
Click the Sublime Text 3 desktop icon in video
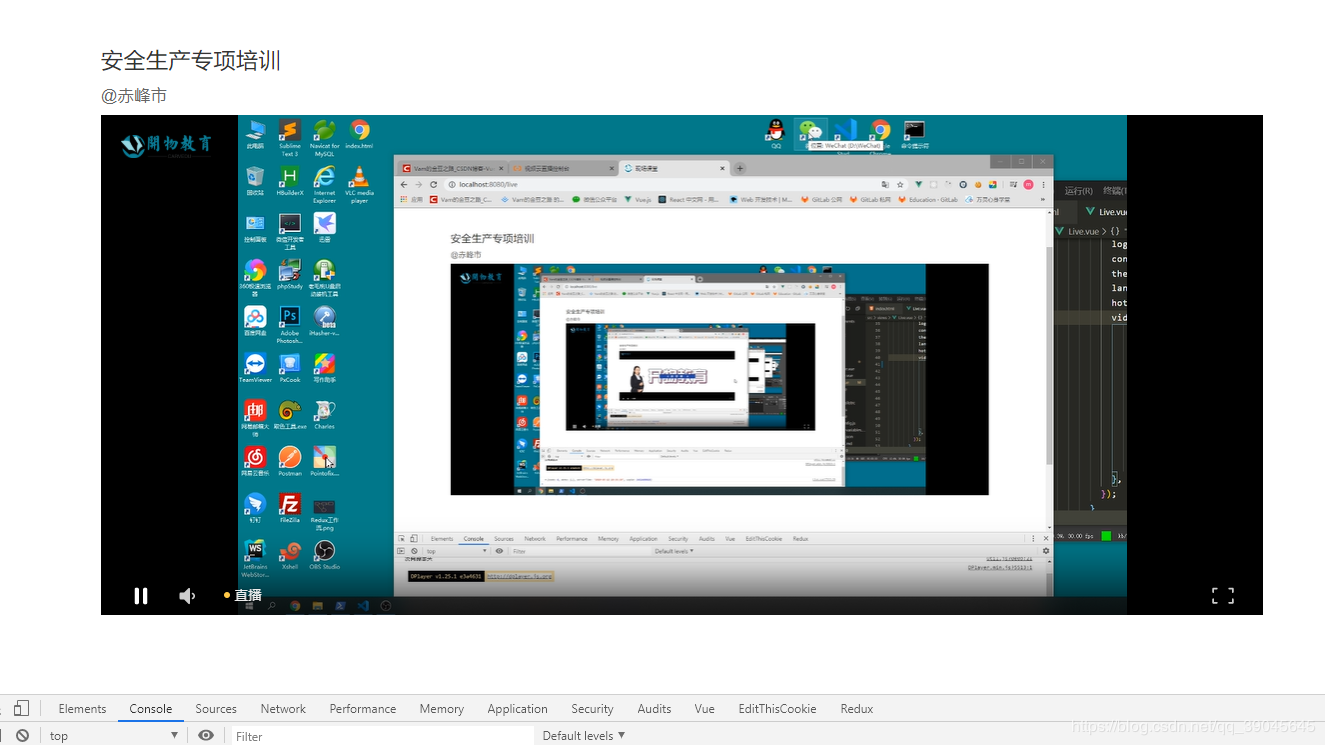click(289, 138)
